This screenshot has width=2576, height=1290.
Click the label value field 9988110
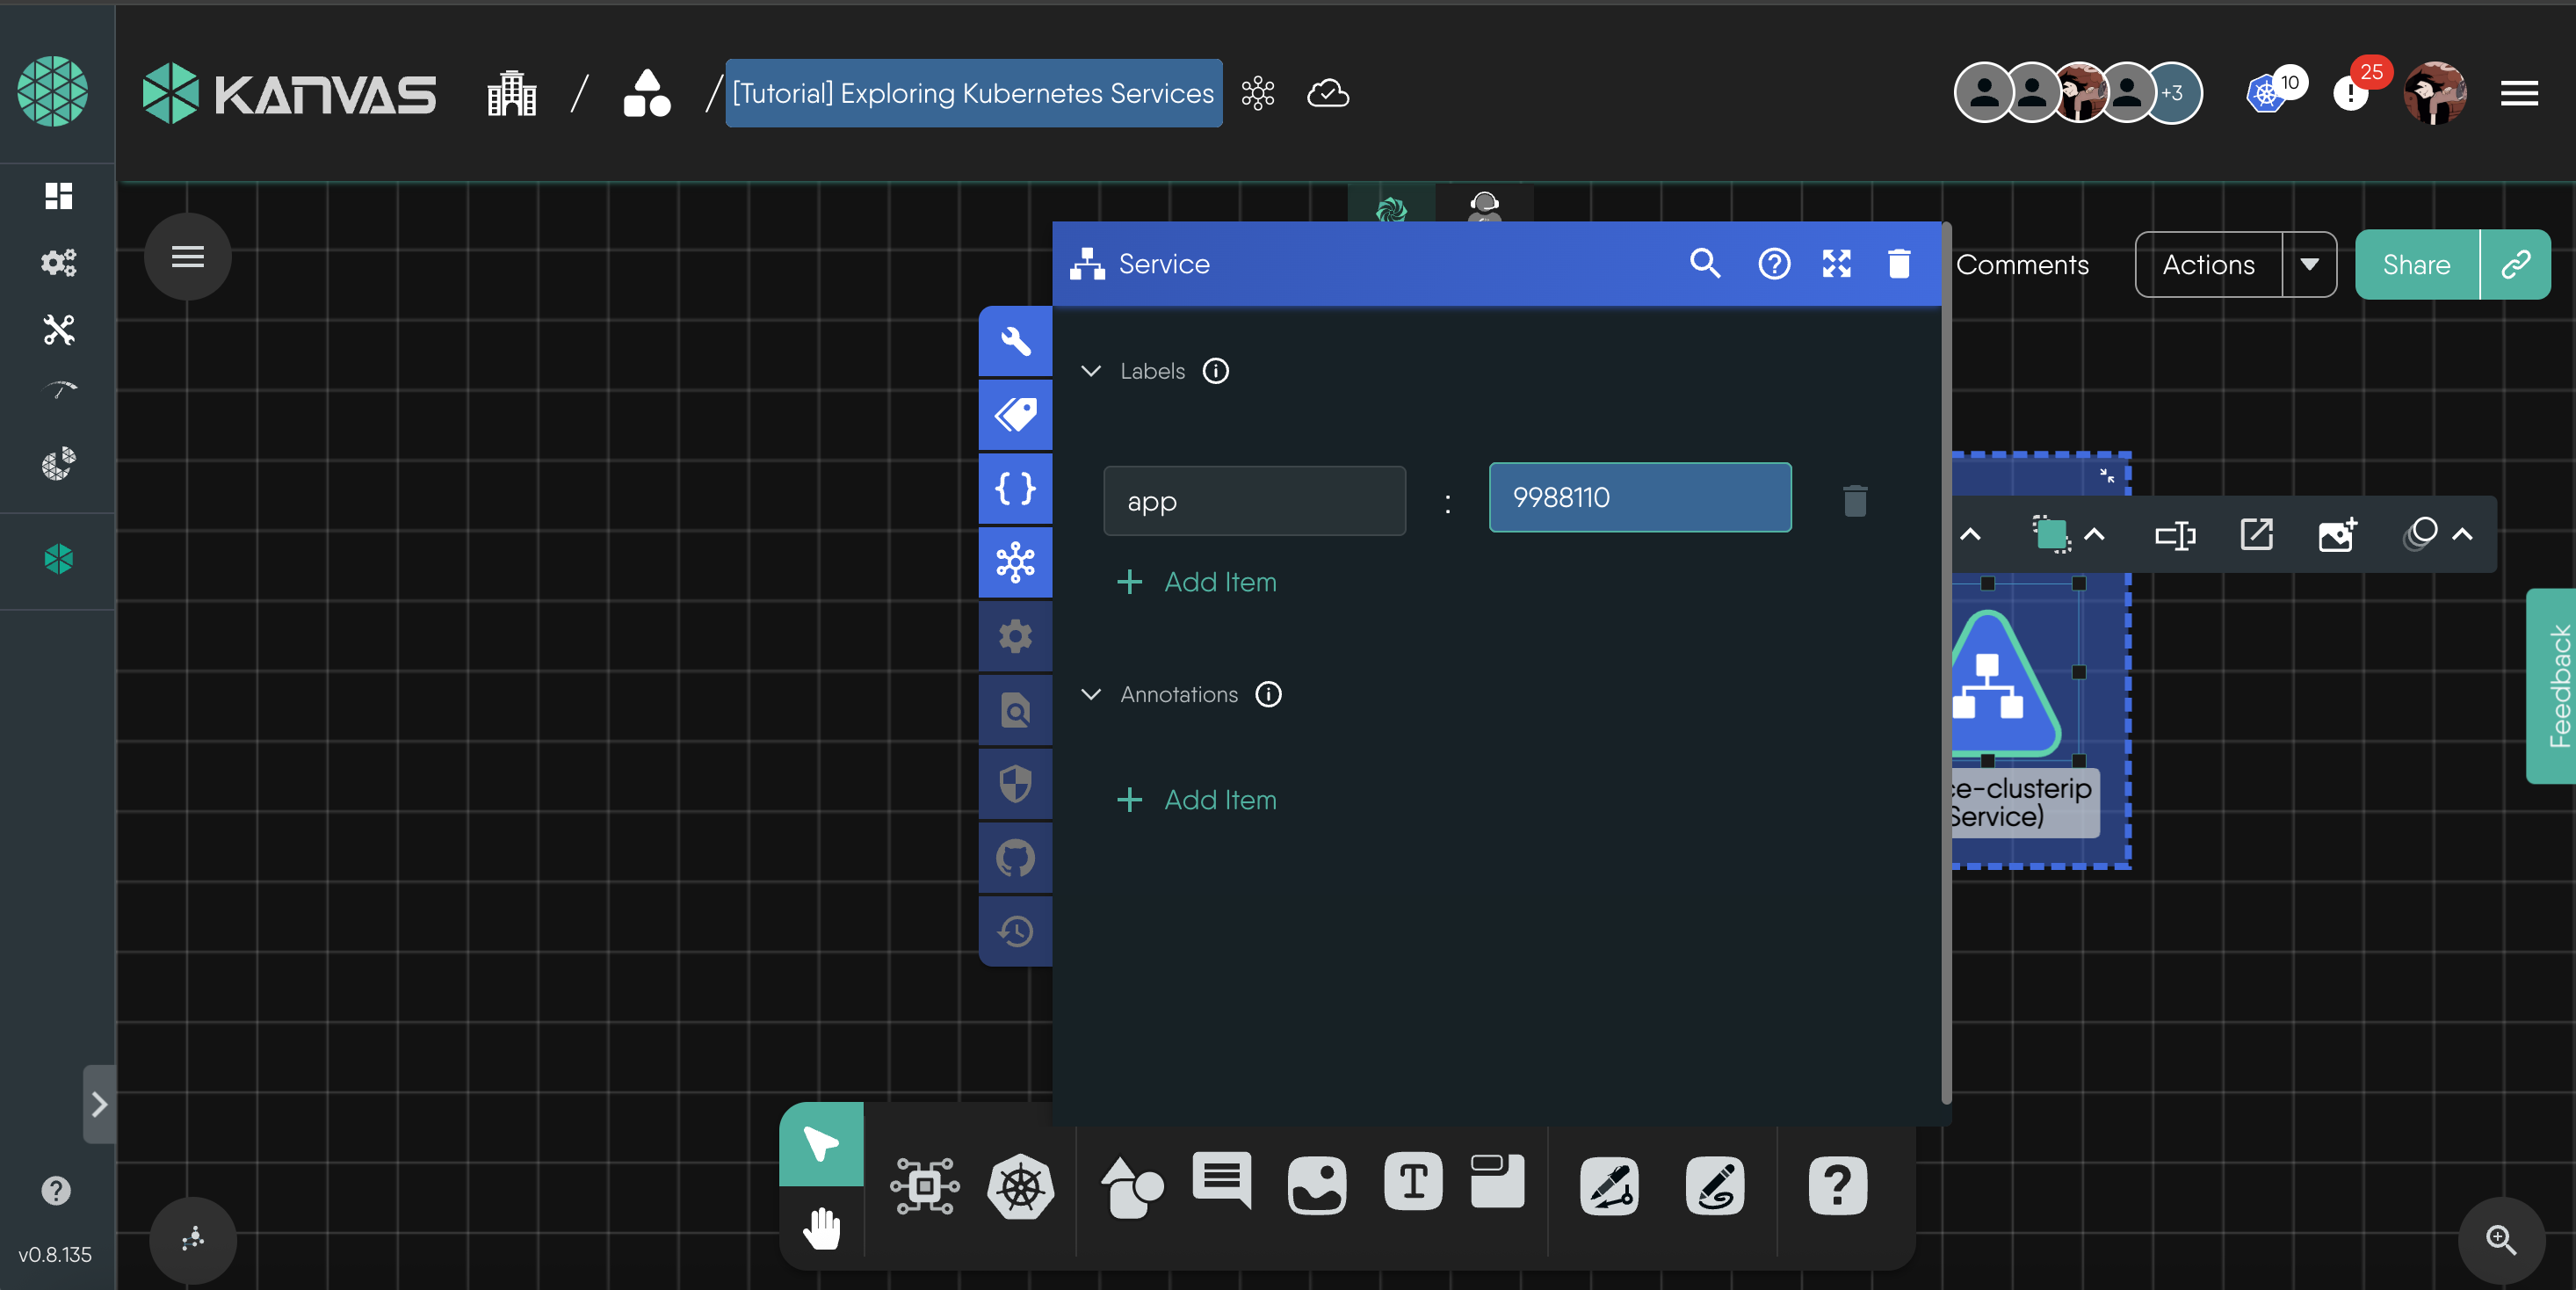[x=1639, y=498]
